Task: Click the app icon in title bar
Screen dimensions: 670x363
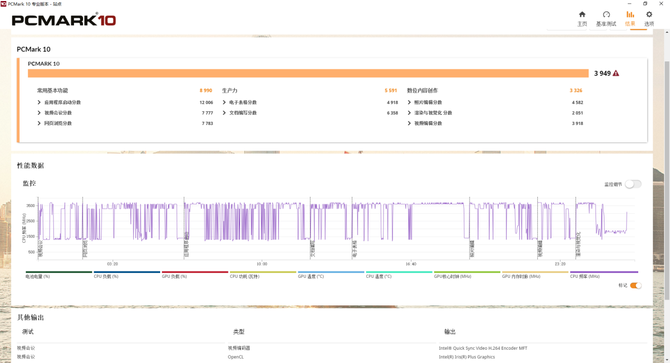Action: click(x=4, y=3)
